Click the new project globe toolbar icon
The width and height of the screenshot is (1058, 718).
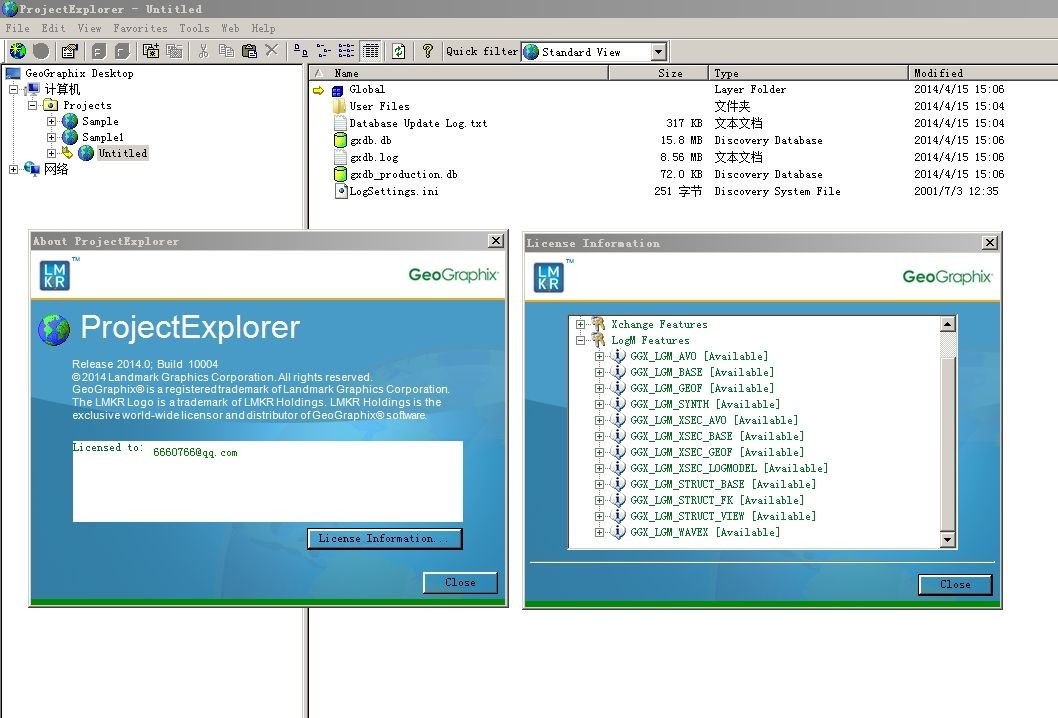click(18, 51)
